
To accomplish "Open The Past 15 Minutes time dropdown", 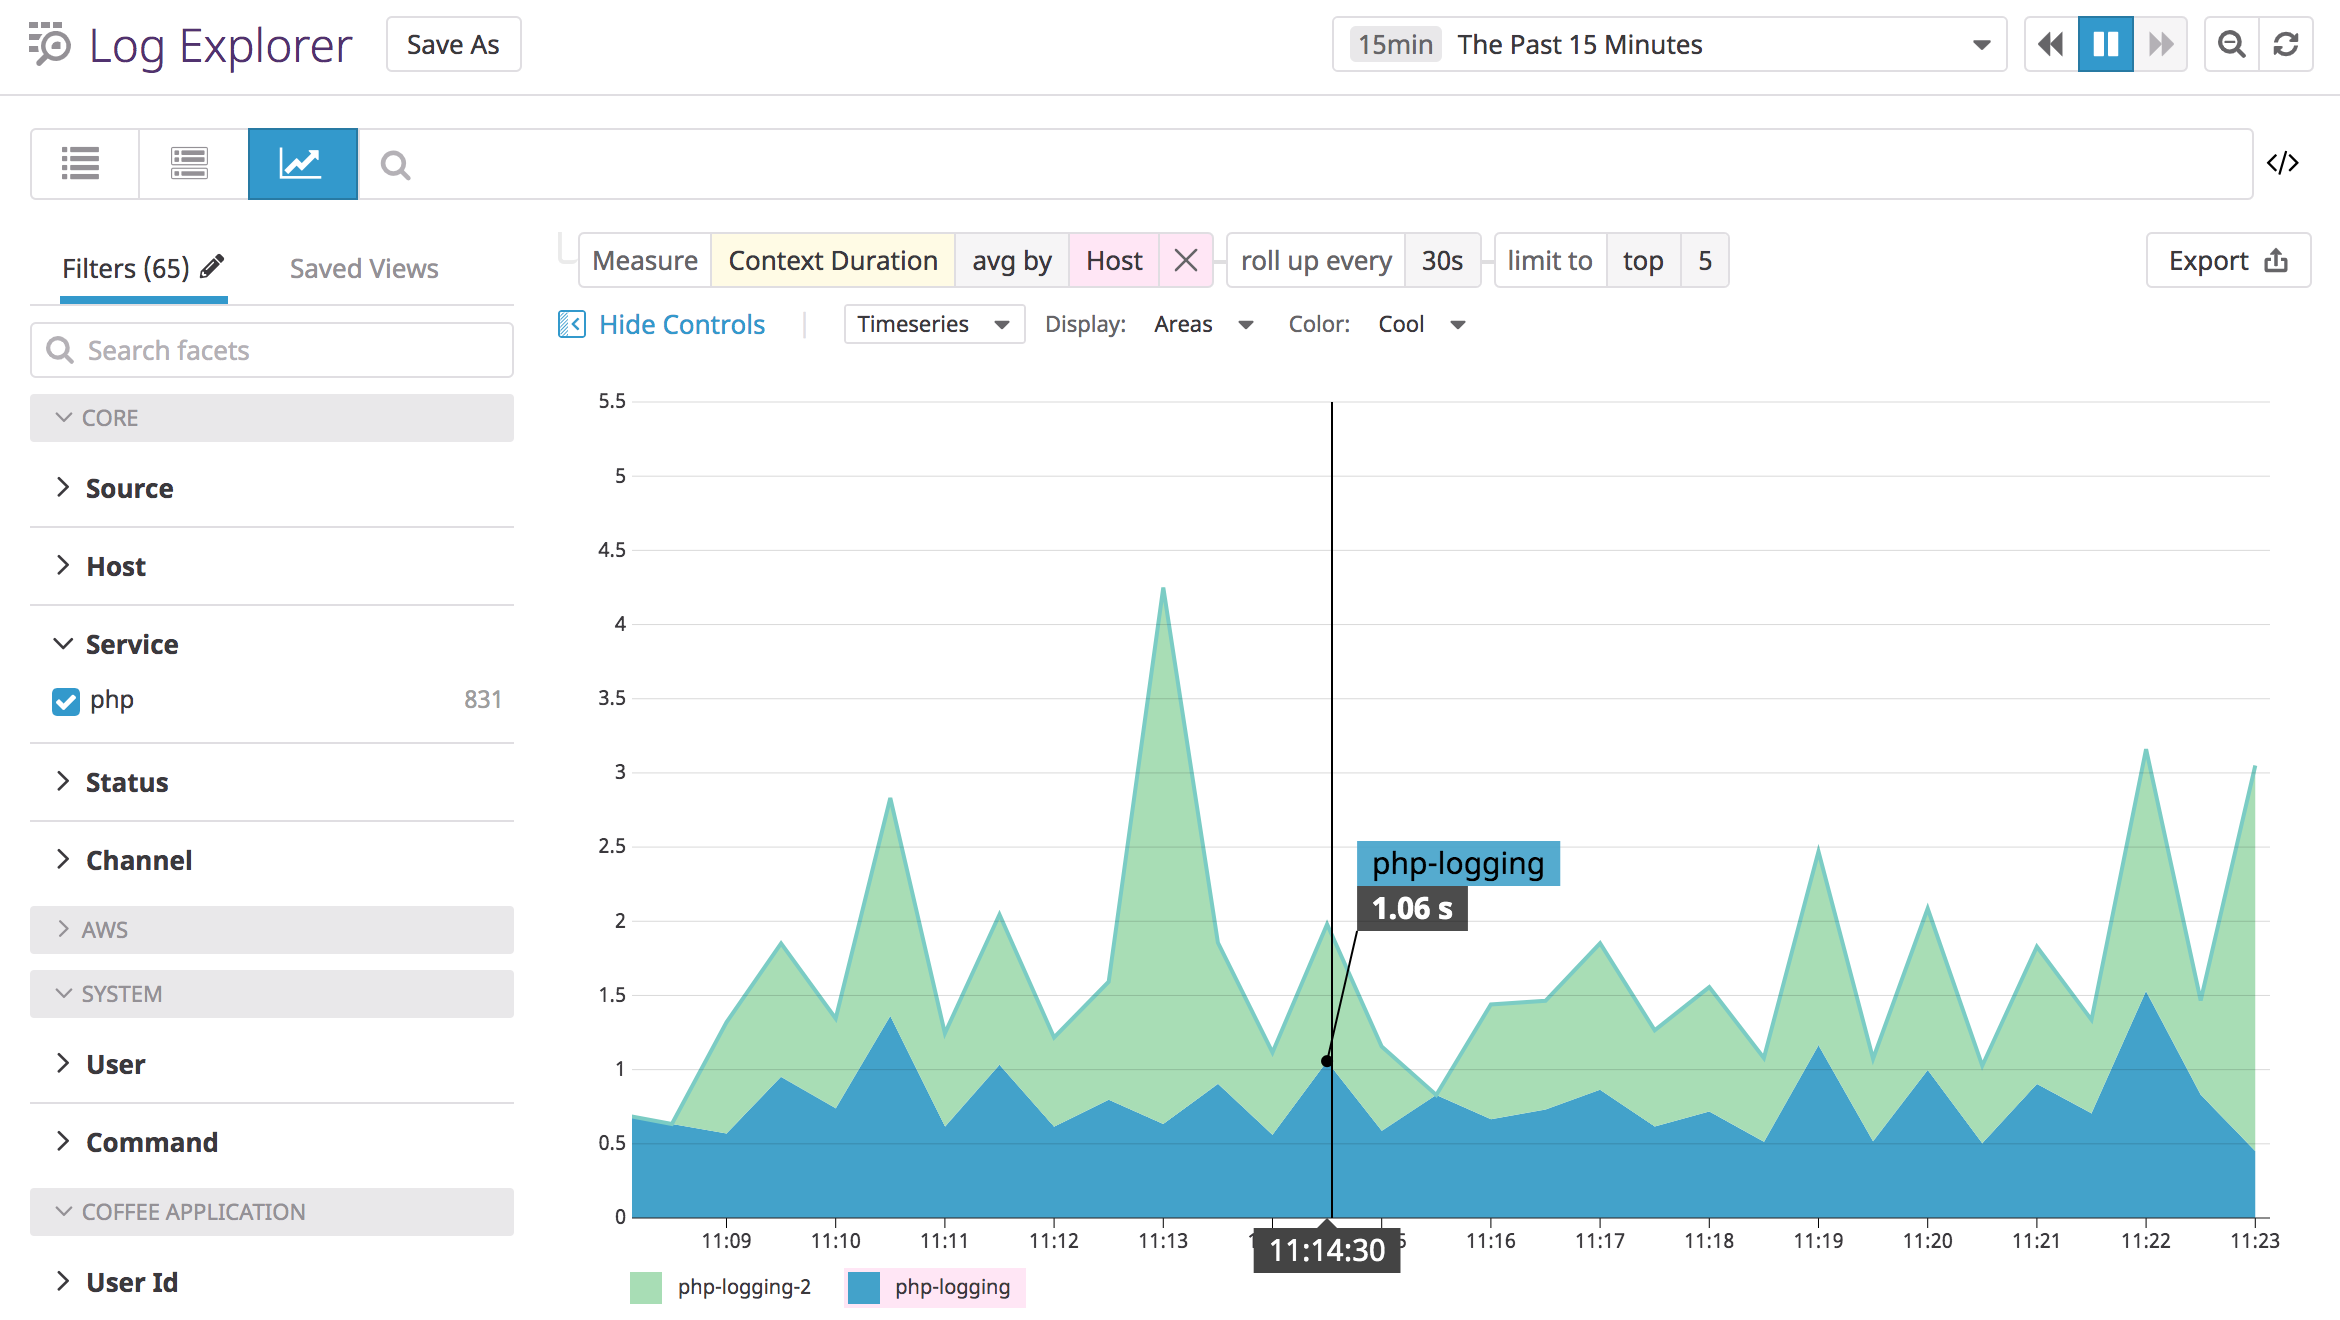I will [x=1668, y=44].
